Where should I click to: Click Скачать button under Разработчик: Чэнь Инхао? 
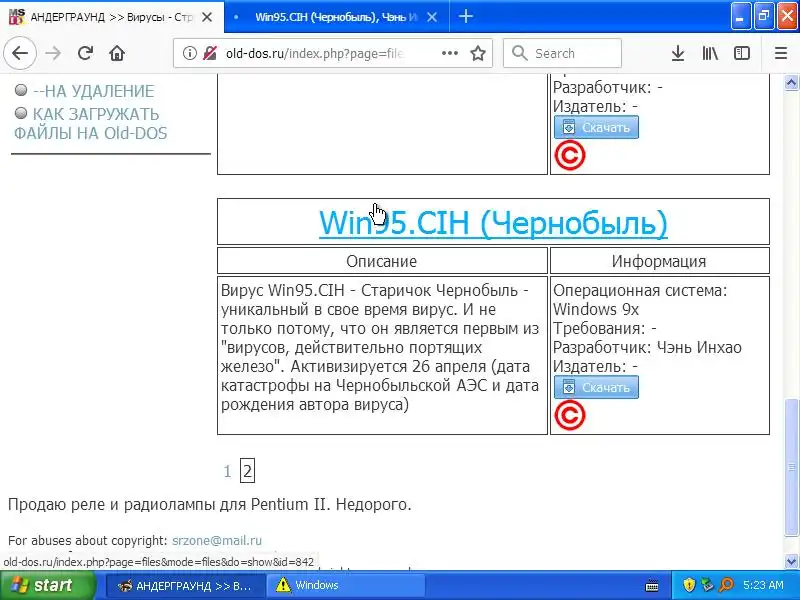coord(596,387)
